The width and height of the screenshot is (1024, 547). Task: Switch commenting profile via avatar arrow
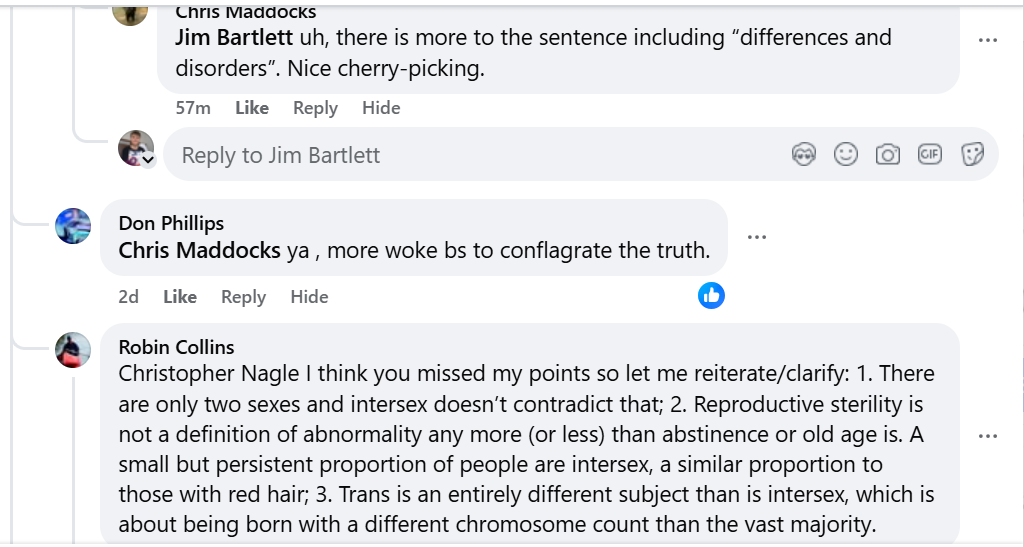point(148,160)
